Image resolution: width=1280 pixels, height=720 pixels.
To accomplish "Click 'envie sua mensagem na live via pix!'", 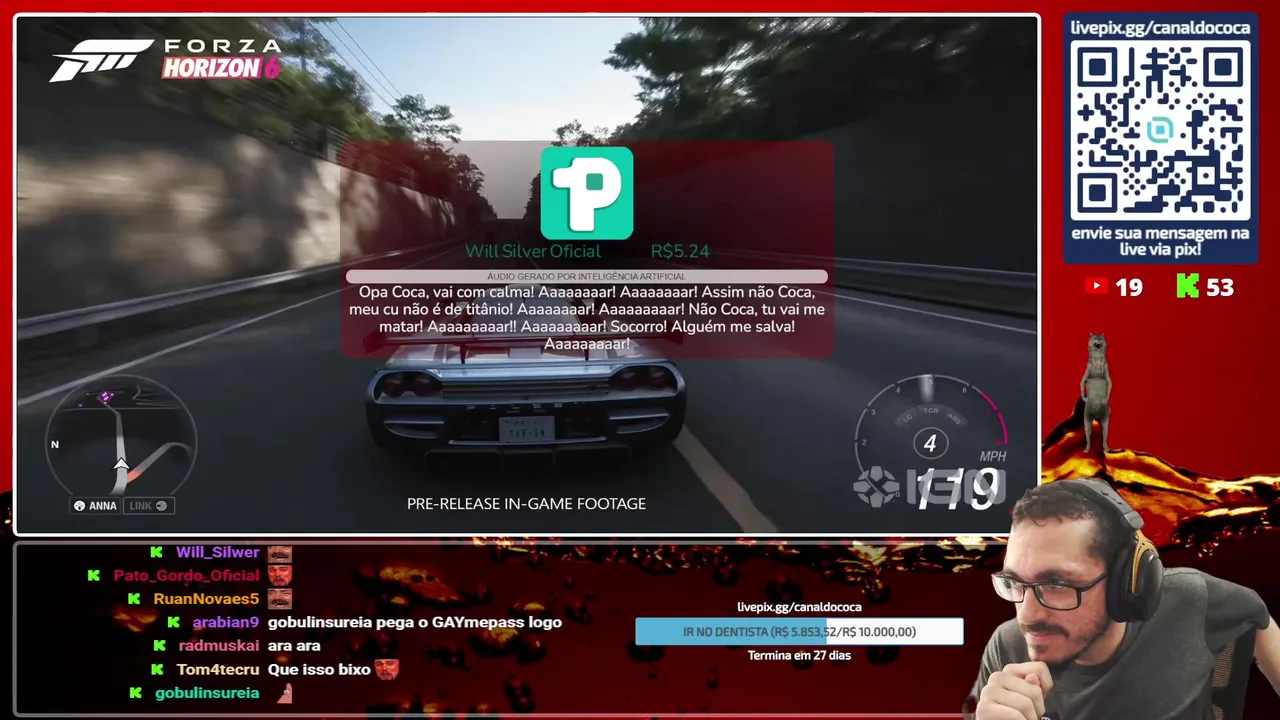I will [1160, 241].
